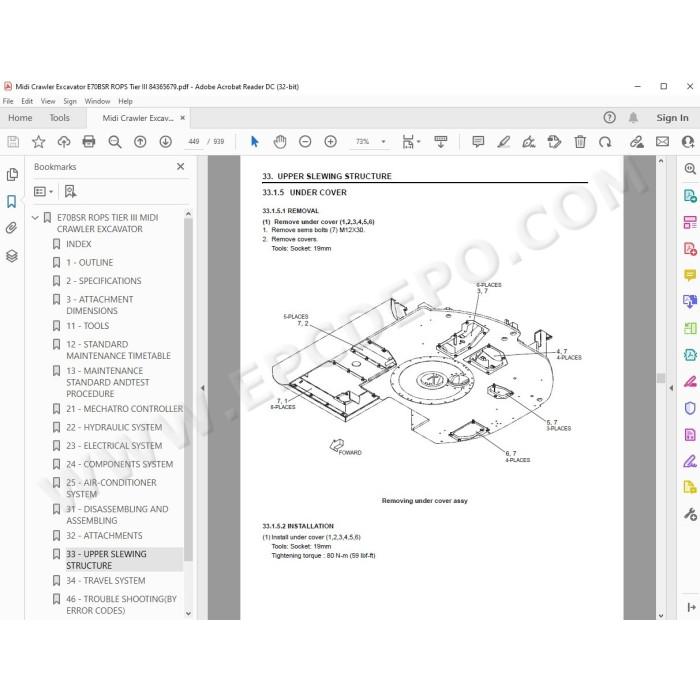Jump to 11 - TOOLS bookmark
The image size is (700, 700).
click(x=88, y=326)
